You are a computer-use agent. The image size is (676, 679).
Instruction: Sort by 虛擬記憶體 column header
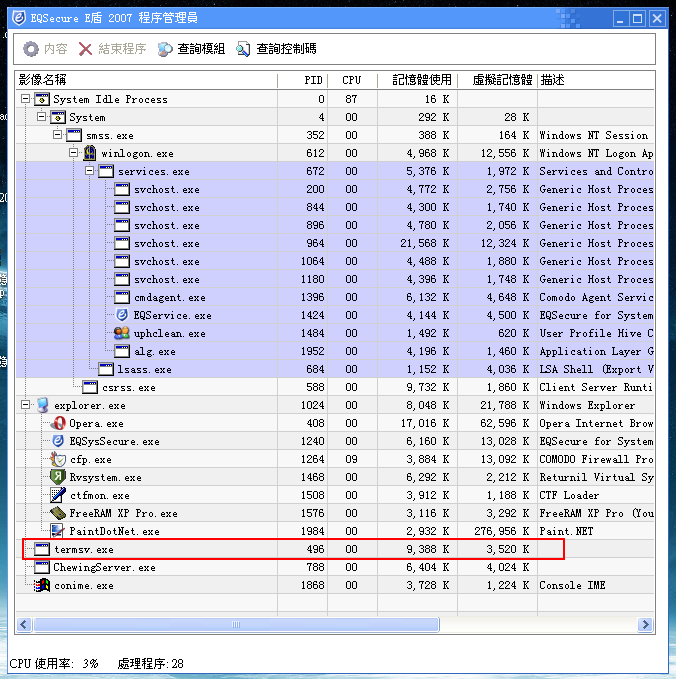[498, 80]
